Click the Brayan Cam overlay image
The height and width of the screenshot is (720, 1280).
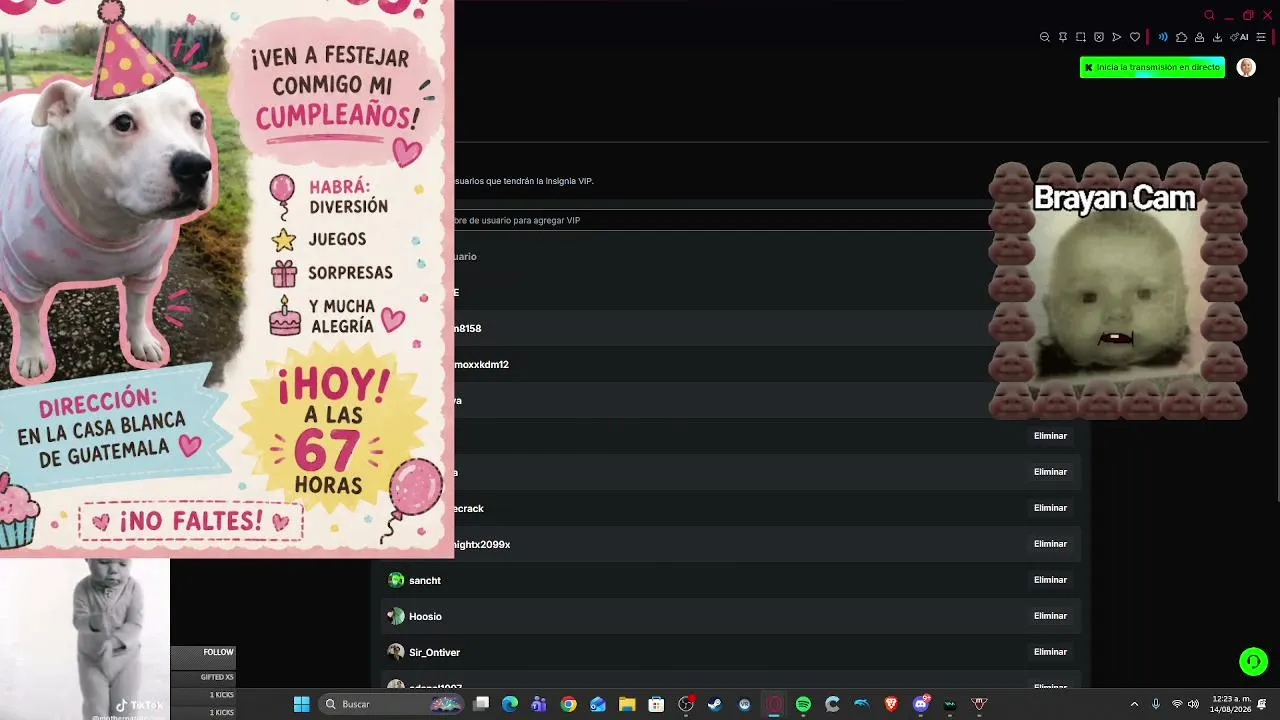pyautogui.click(x=1117, y=290)
